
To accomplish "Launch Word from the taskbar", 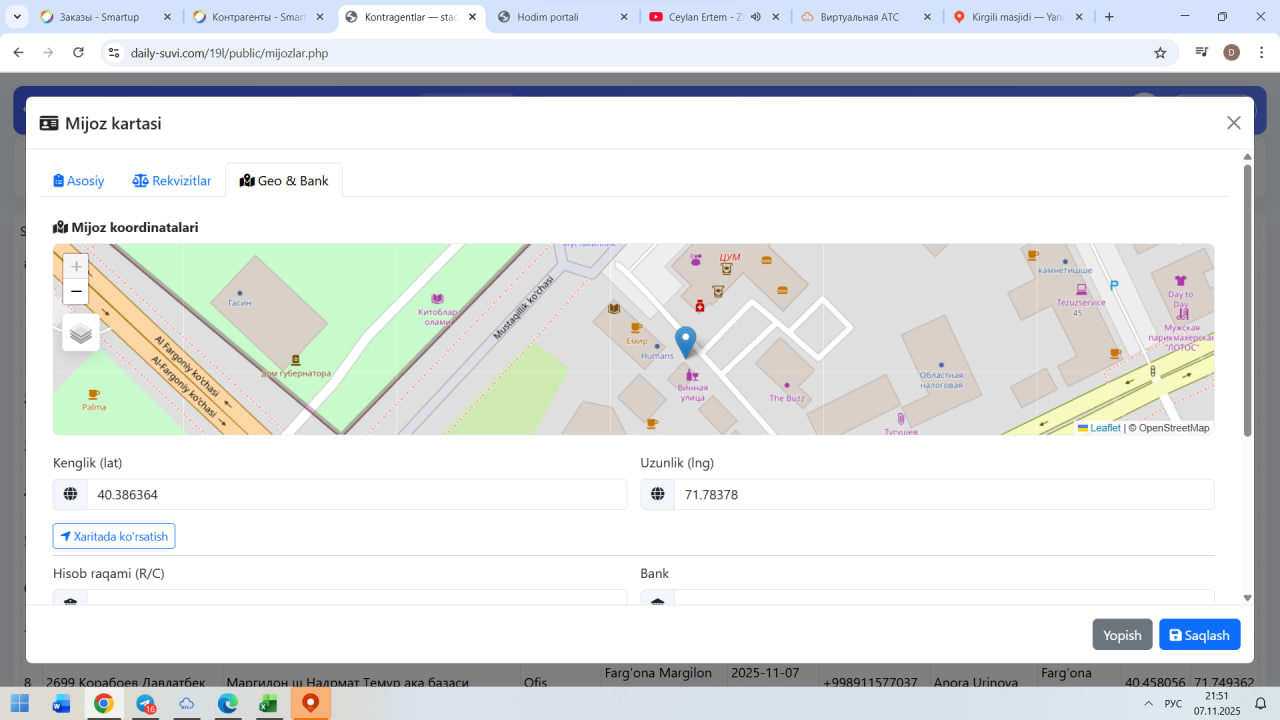I will pyautogui.click(x=62, y=703).
